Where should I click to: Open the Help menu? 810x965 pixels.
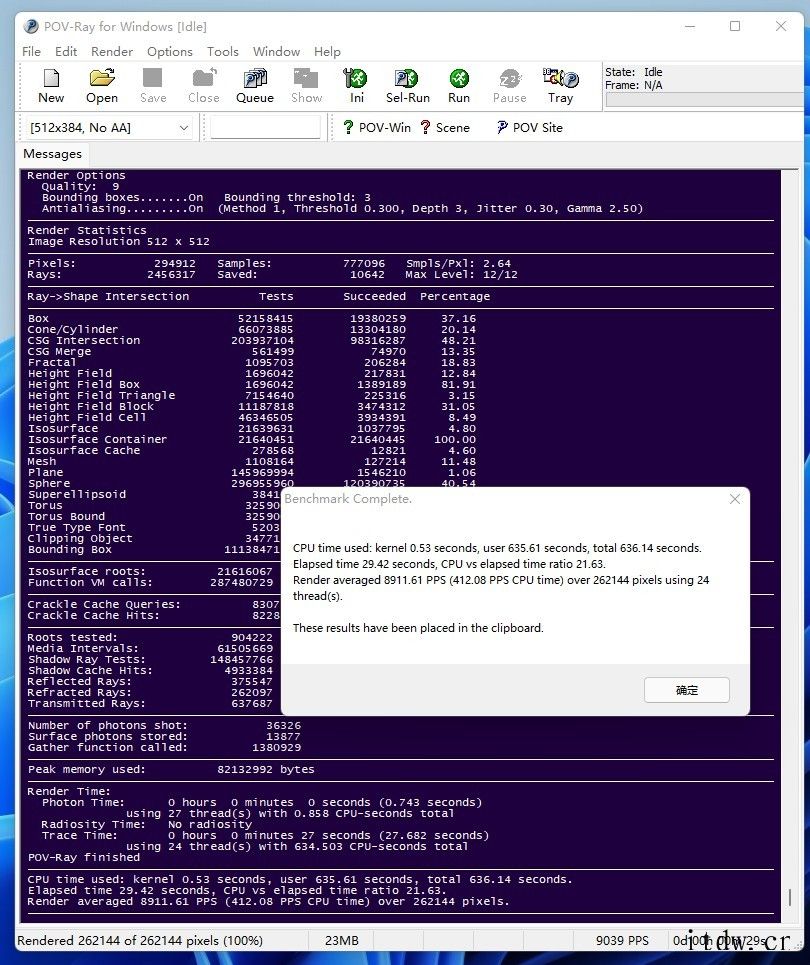327,52
